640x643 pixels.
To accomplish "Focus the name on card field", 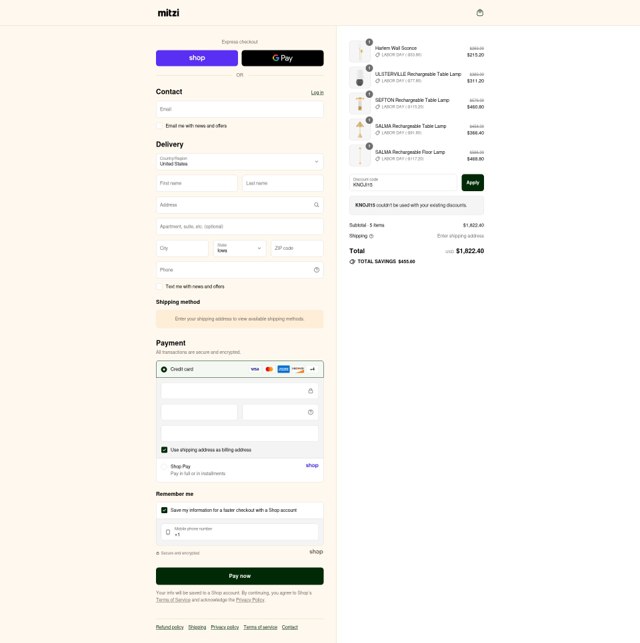I will pos(239,433).
